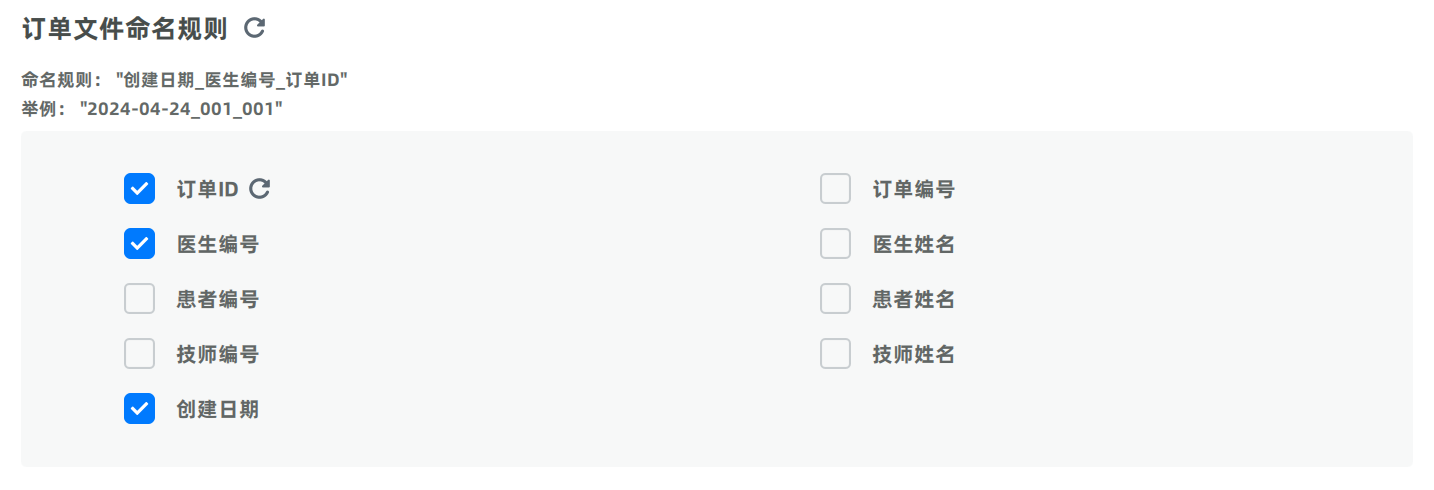Disable the 创建日期 checkbox
The image size is (1434, 490).
pyautogui.click(x=139, y=408)
